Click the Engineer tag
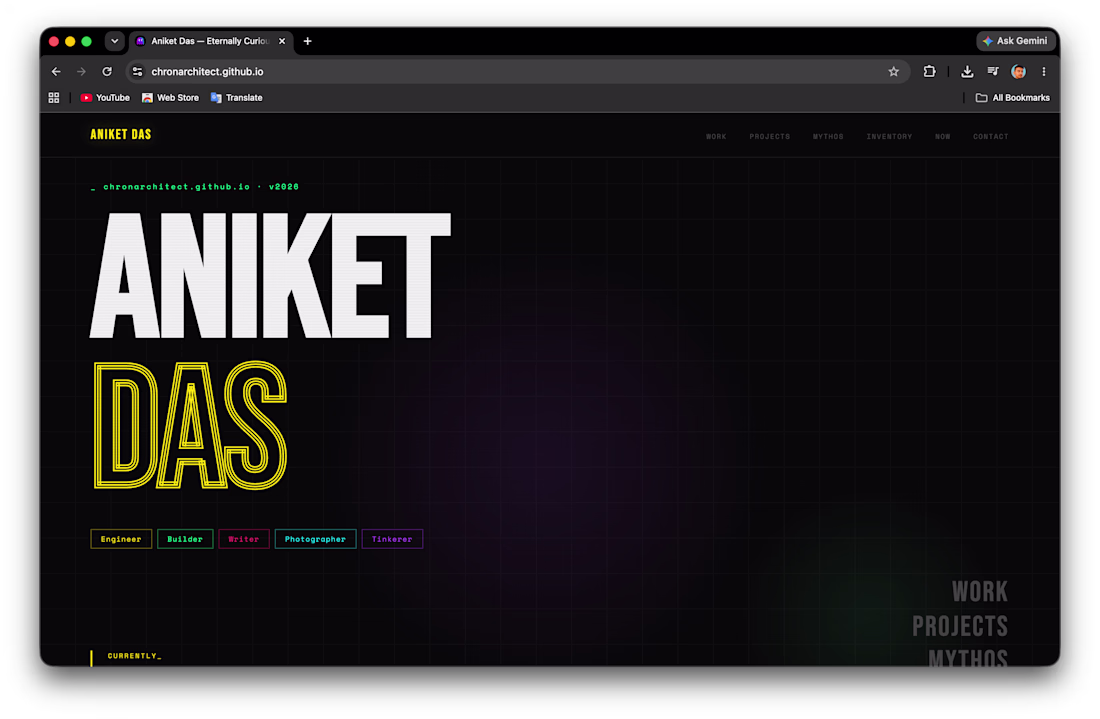This screenshot has height=719, width=1100. point(121,539)
